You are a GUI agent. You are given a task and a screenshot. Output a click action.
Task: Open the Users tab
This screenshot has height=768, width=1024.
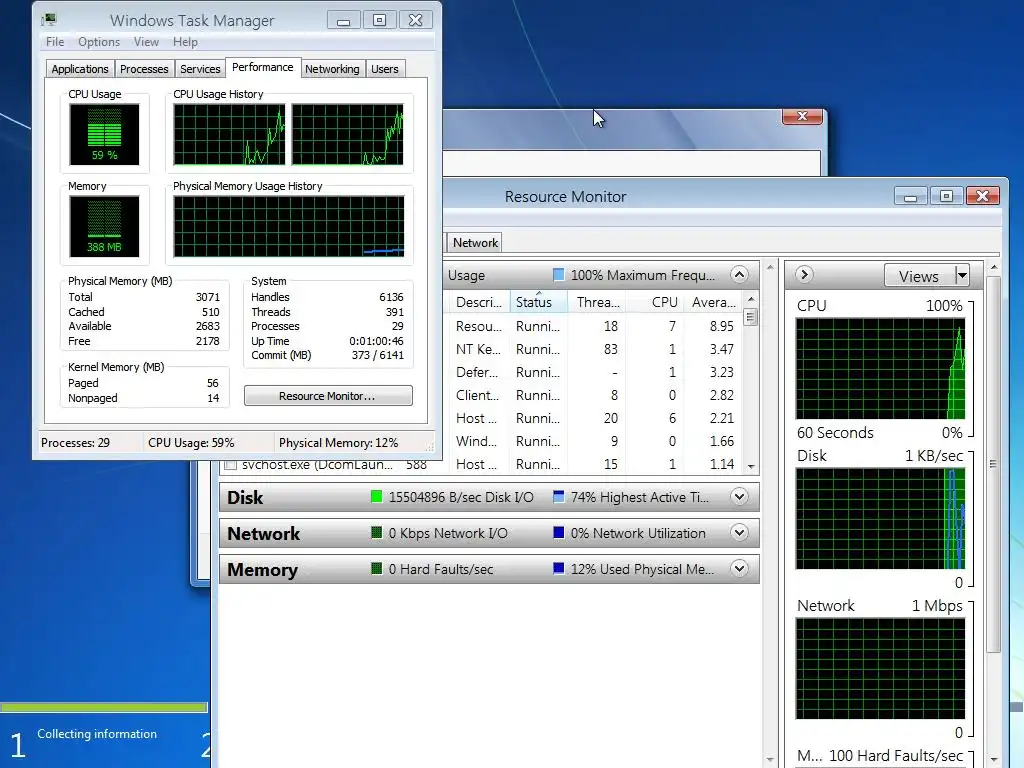pos(385,69)
